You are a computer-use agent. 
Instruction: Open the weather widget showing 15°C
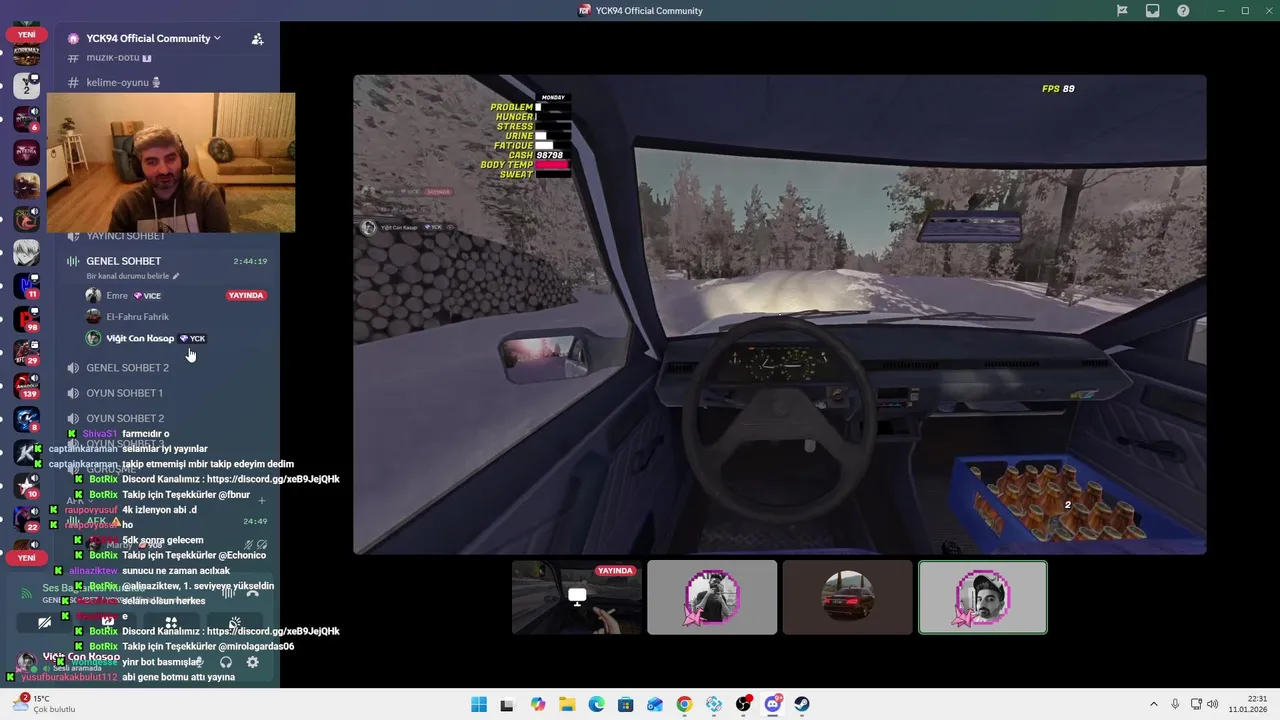[45, 704]
